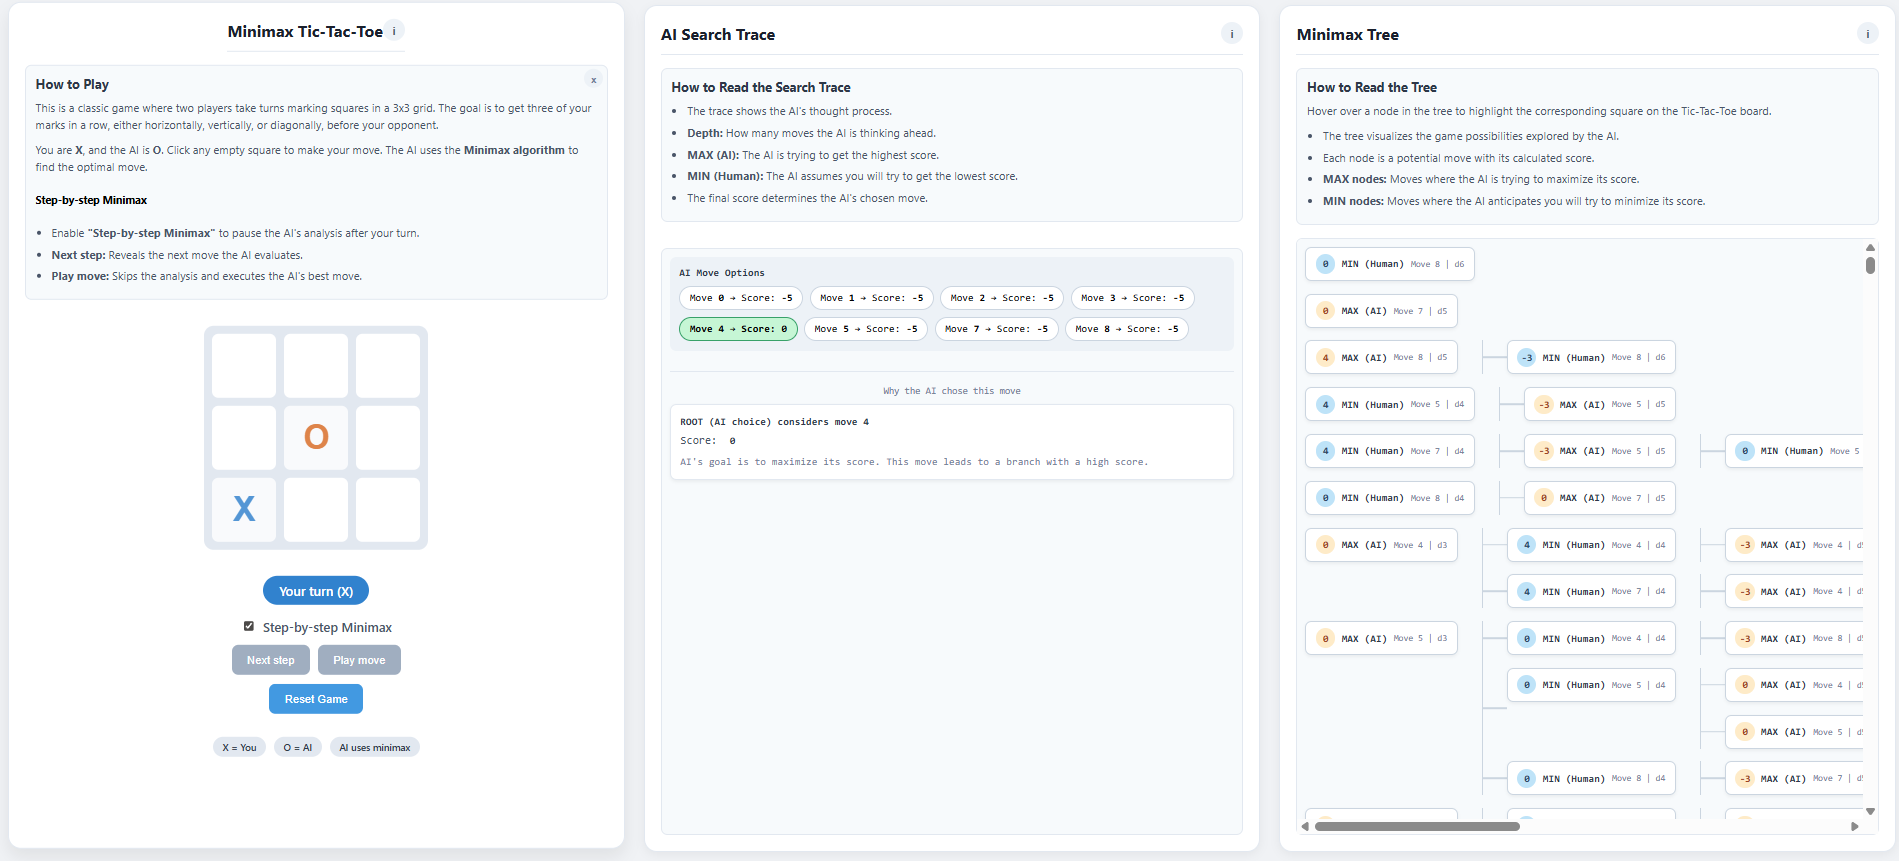
Task: Select tree node MIN (Human) Move 4 d4 scored 4
Action: (x=1591, y=545)
